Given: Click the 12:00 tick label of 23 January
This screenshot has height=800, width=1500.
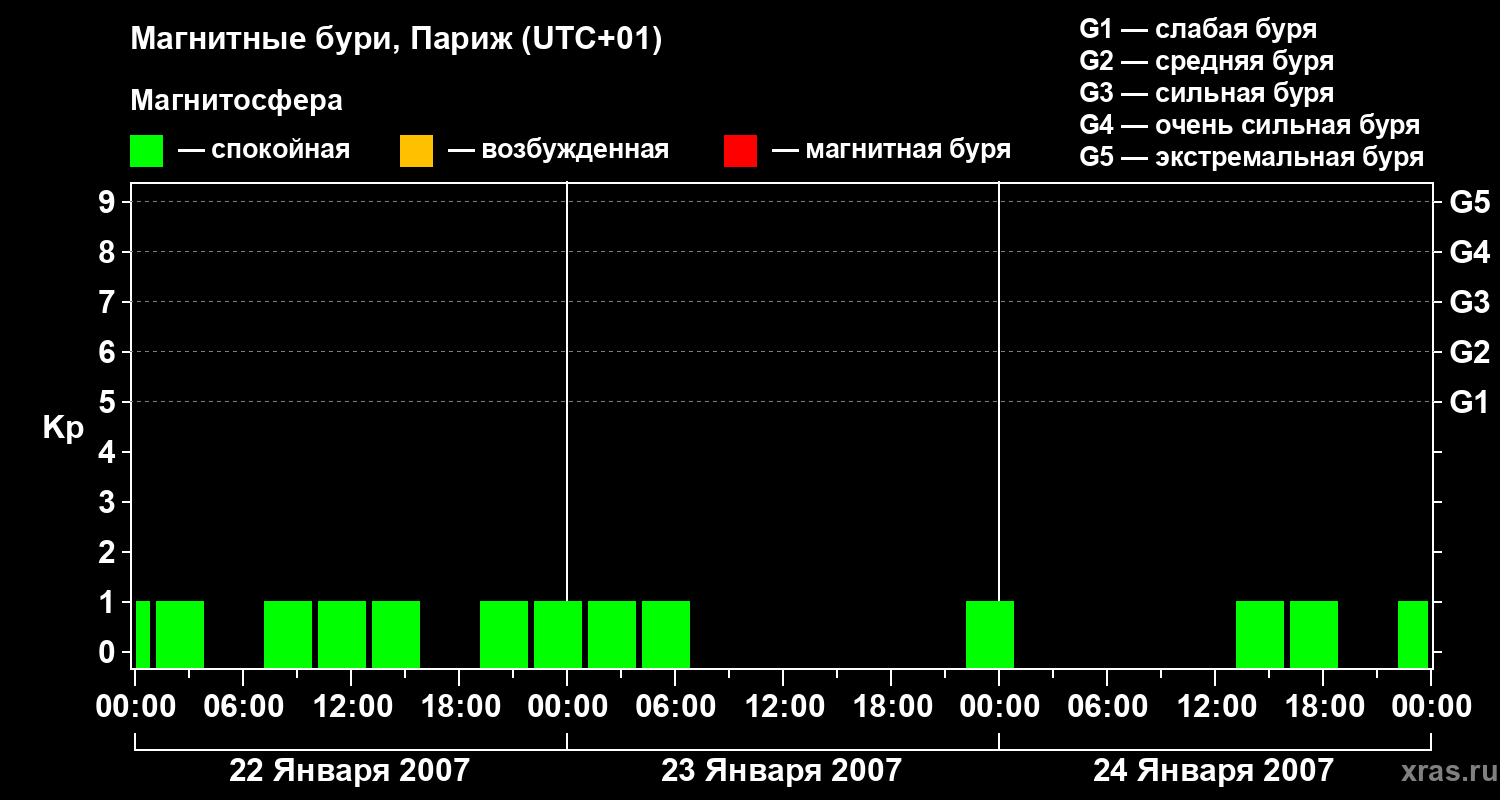Looking at the screenshot, I should (783, 706).
